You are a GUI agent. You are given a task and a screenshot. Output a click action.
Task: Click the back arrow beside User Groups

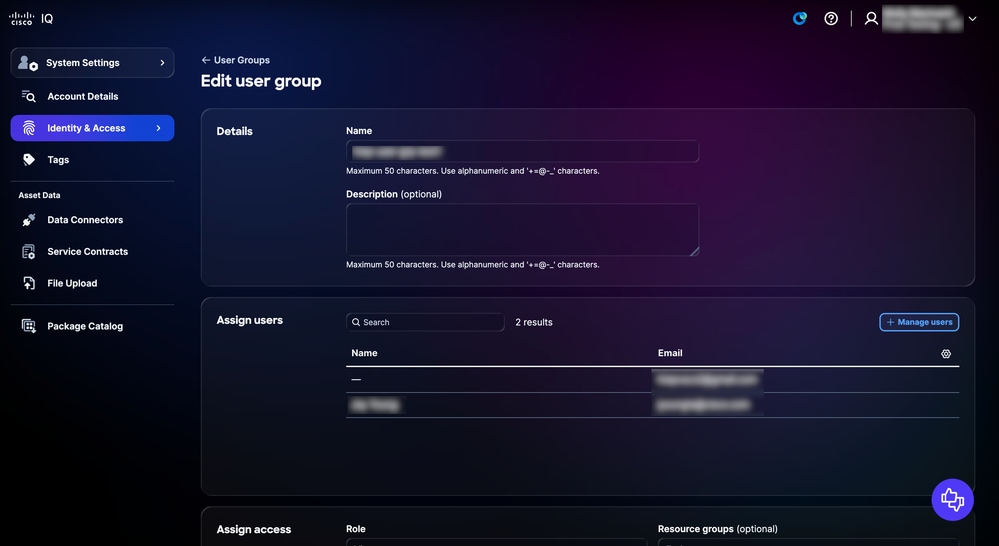pyautogui.click(x=206, y=60)
